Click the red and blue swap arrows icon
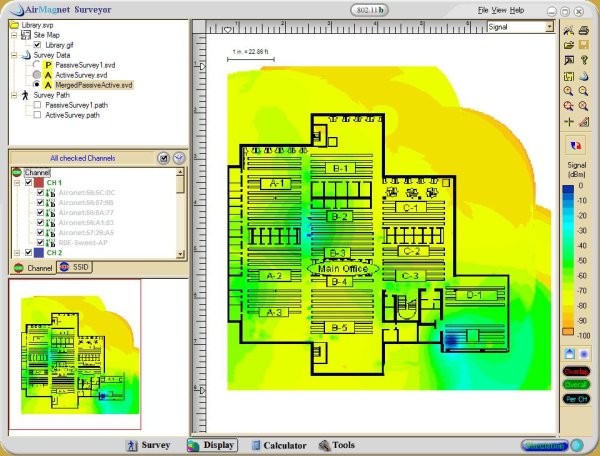The height and width of the screenshot is (456, 600). (575, 146)
